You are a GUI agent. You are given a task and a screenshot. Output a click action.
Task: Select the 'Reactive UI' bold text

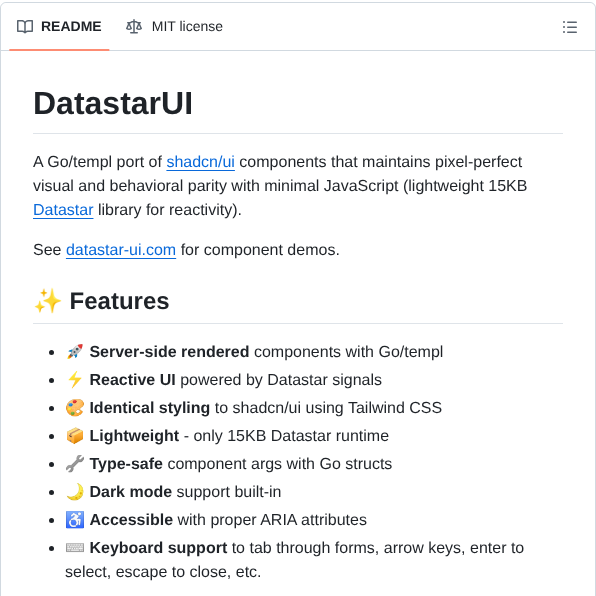click(x=132, y=380)
